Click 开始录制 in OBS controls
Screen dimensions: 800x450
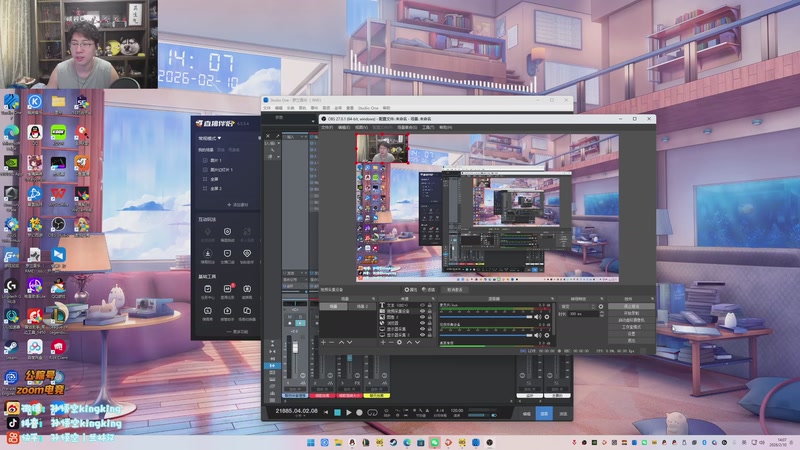pyautogui.click(x=631, y=313)
